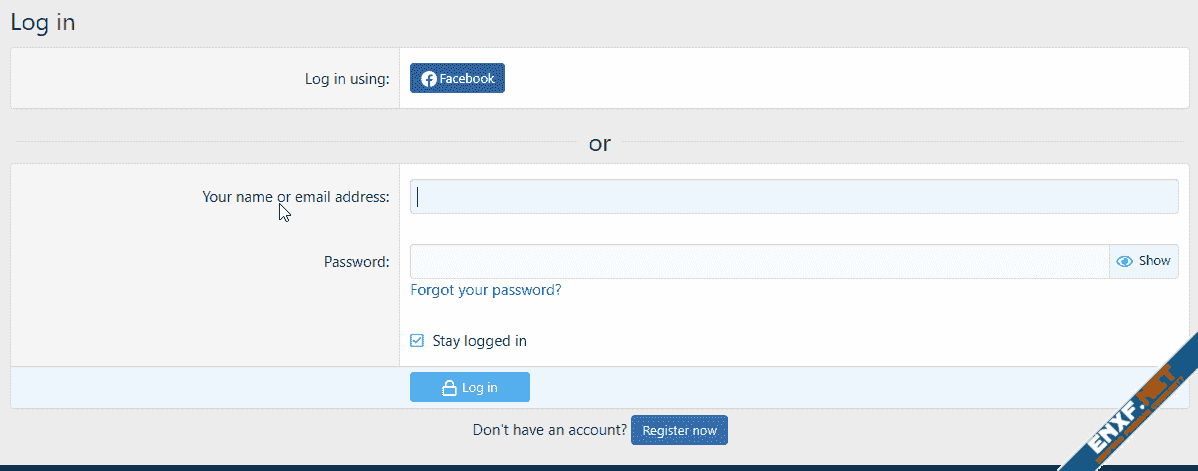Click the Facebook logo icon
This screenshot has height=471, width=1198.
[428, 79]
